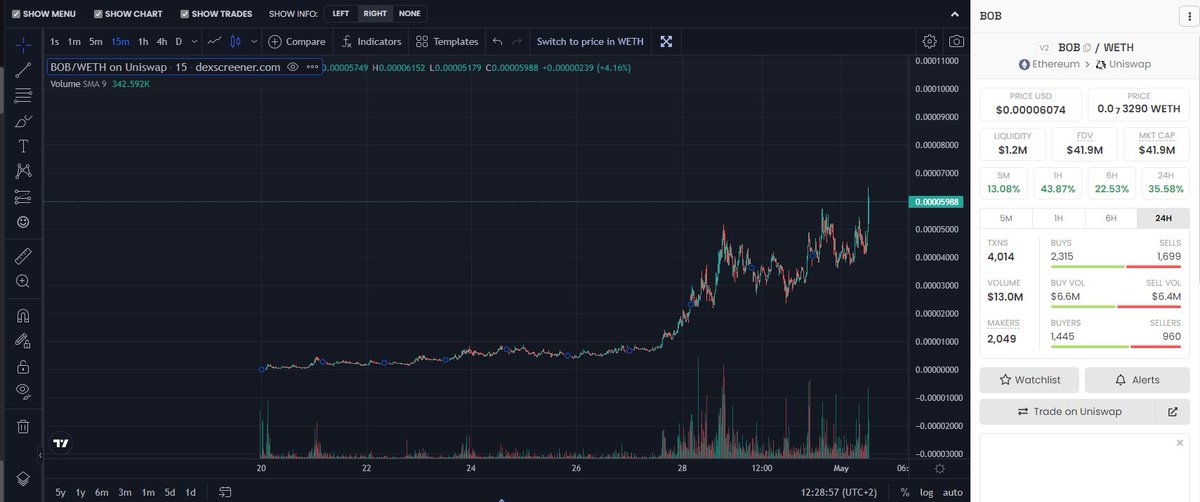The height and width of the screenshot is (502, 1200).
Task: Click Trade on Uniswap
Action: click(1068, 412)
